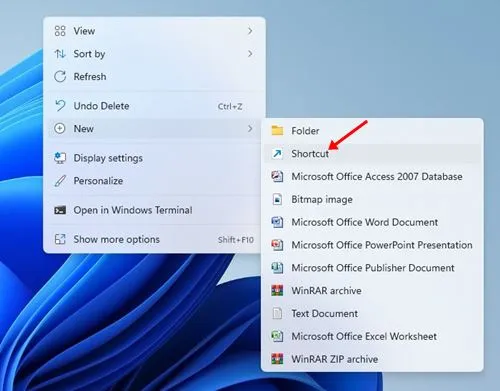Create a new Text Document

point(372,313)
